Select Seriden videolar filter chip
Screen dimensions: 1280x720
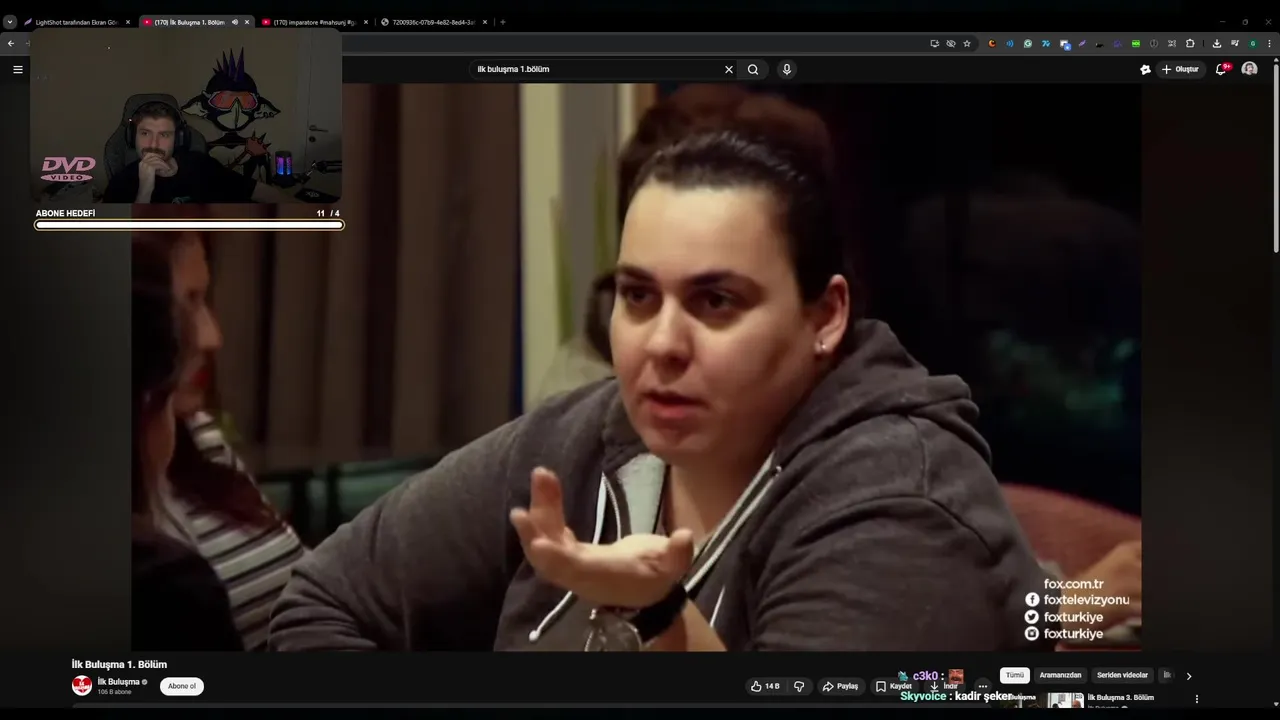[1122, 675]
